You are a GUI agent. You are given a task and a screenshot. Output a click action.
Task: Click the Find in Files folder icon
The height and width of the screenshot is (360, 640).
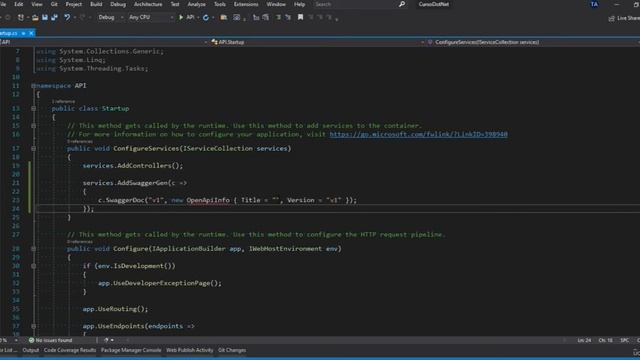point(224,18)
